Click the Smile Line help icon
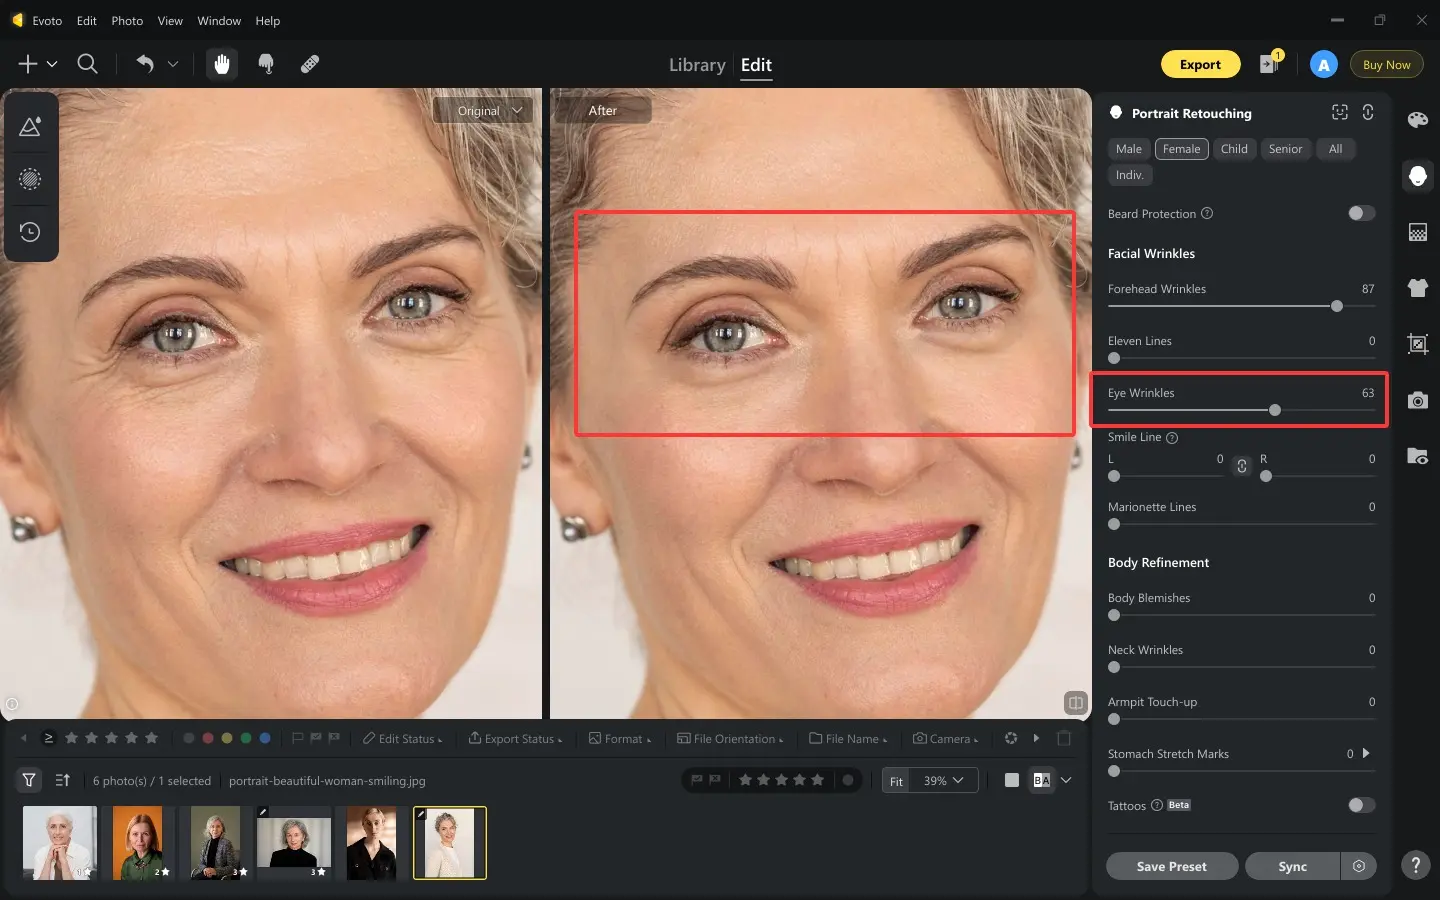Image resolution: width=1440 pixels, height=900 pixels. (1172, 437)
